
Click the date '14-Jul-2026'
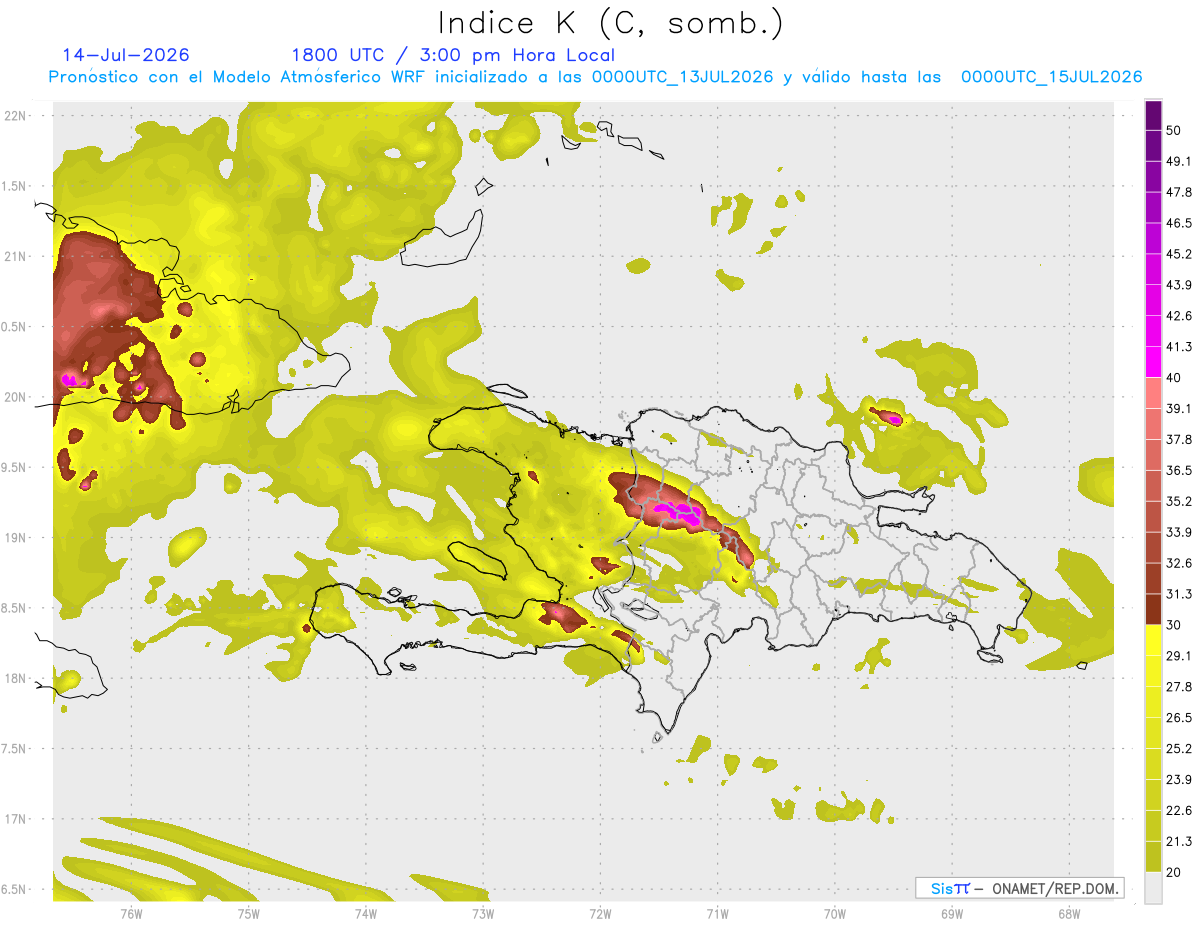[x=126, y=55]
